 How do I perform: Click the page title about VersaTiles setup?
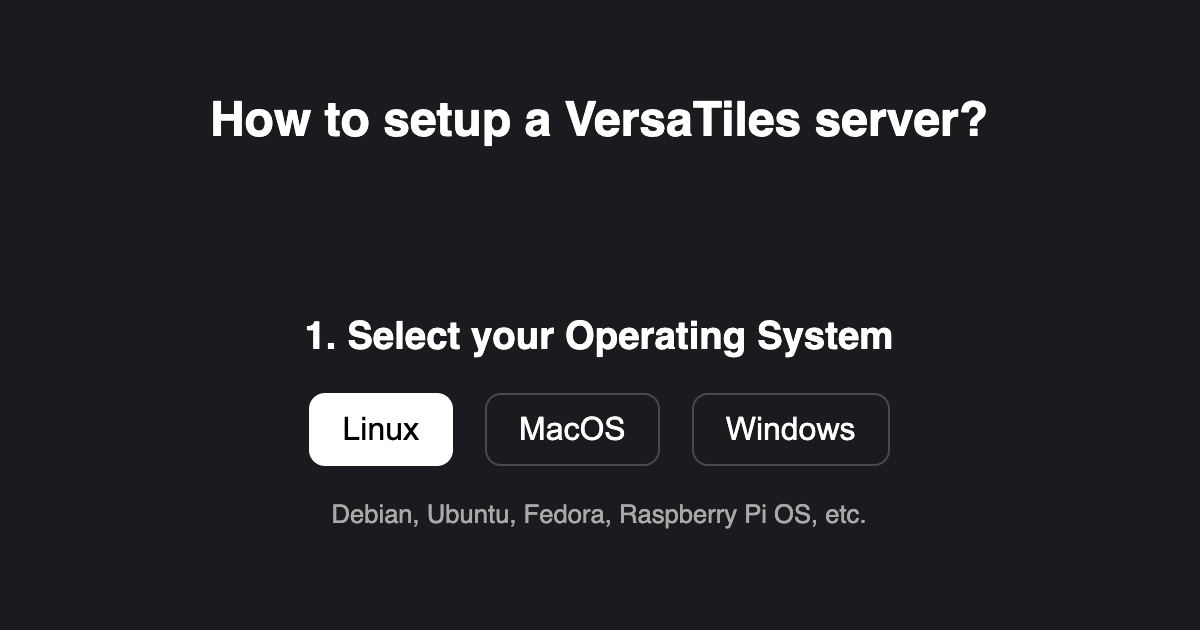coord(599,119)
